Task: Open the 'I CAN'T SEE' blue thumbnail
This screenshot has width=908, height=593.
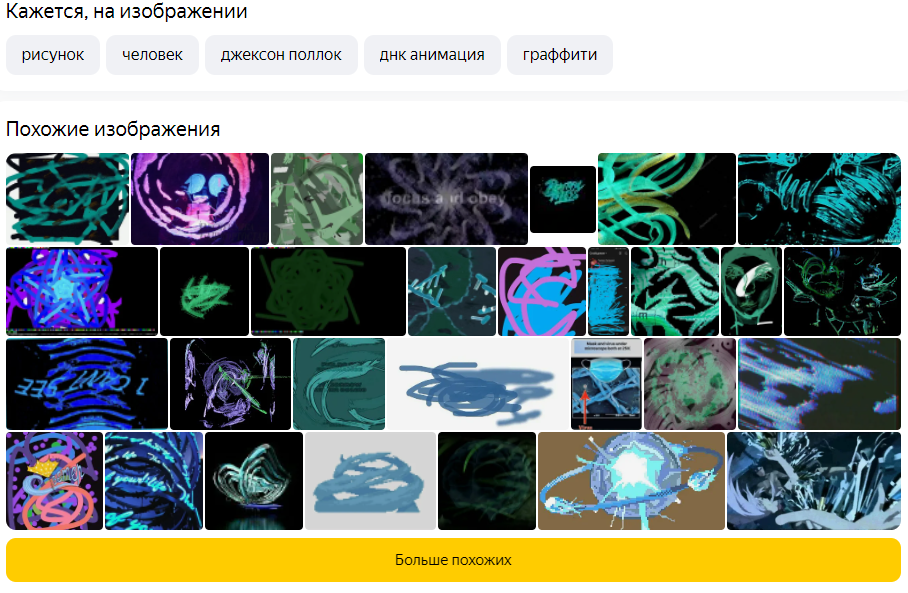Action: [87, 384]
